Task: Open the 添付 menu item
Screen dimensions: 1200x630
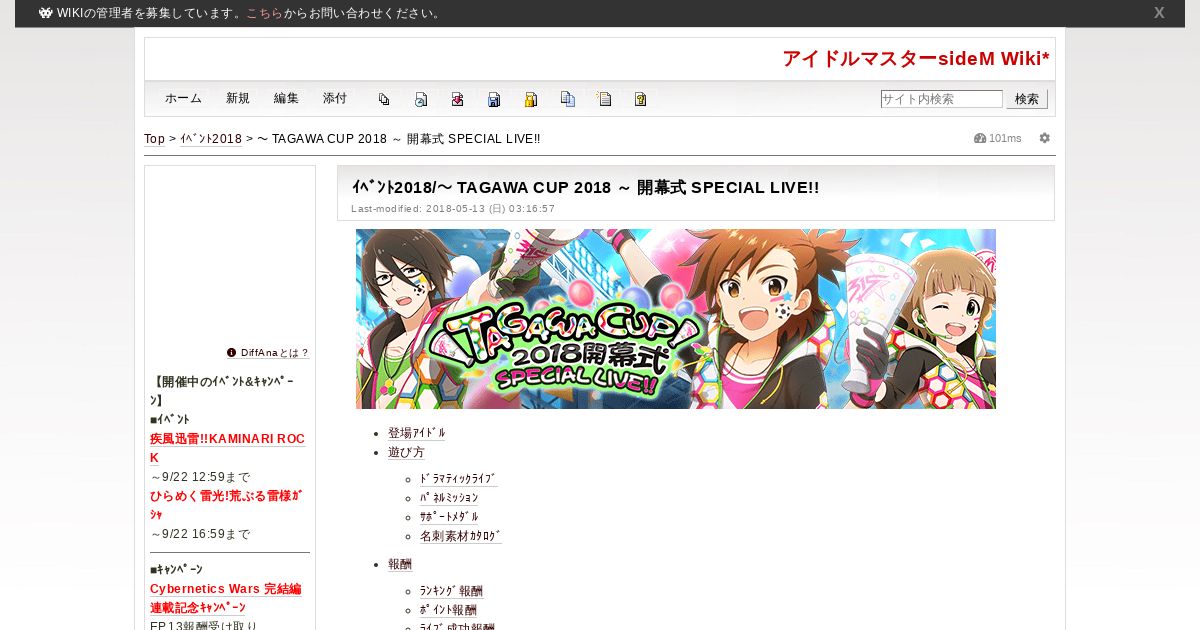Action: click(335, 99)
